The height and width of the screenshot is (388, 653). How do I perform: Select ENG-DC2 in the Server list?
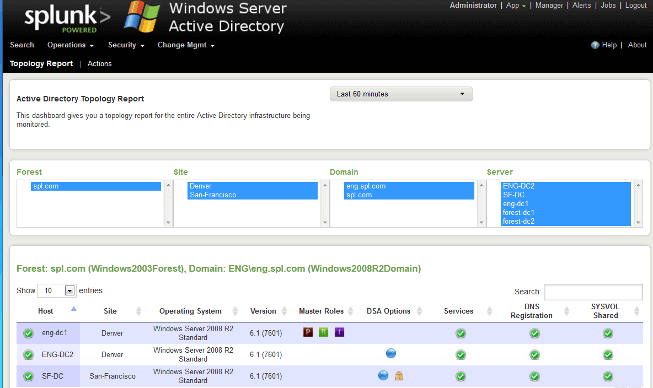566,186
